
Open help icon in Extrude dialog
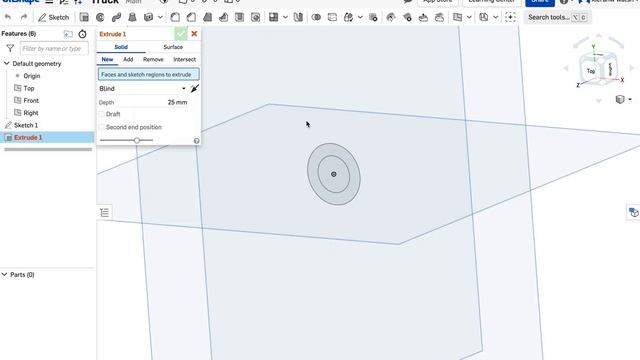[196, 141]
